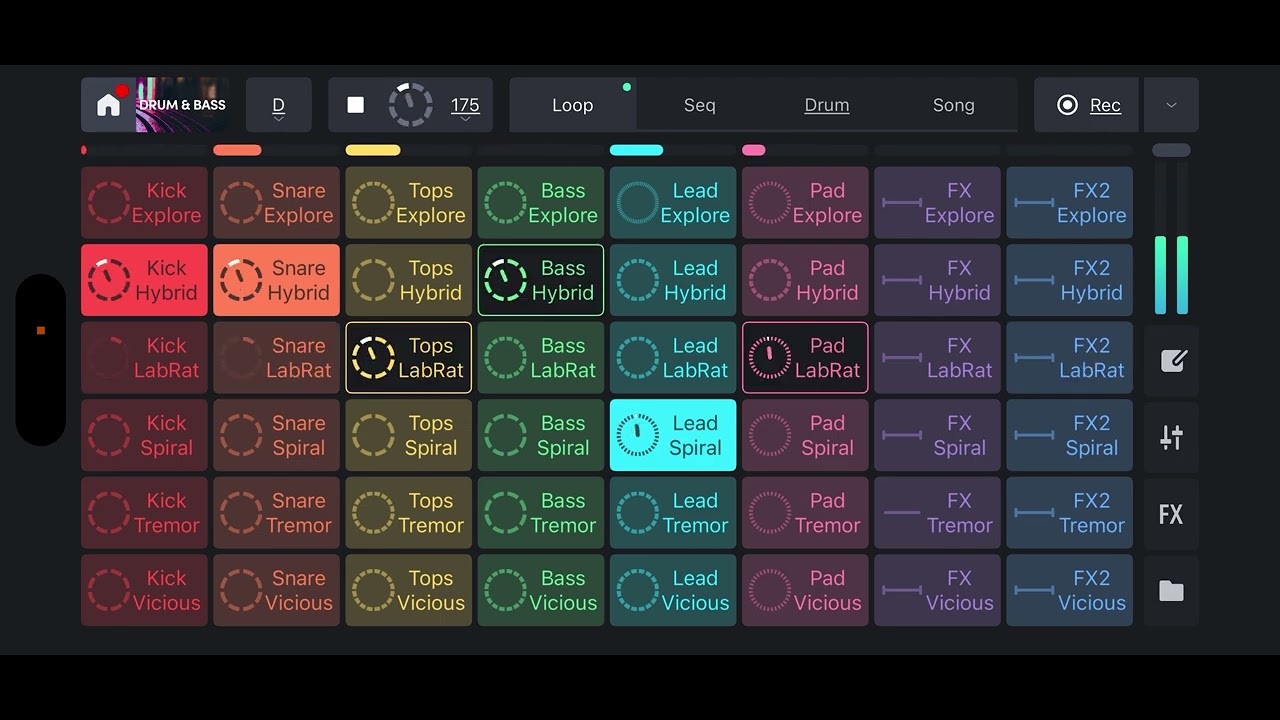
Task: Click the FX2 Tremor one-shot line icon
Action: pos(1034,513)
